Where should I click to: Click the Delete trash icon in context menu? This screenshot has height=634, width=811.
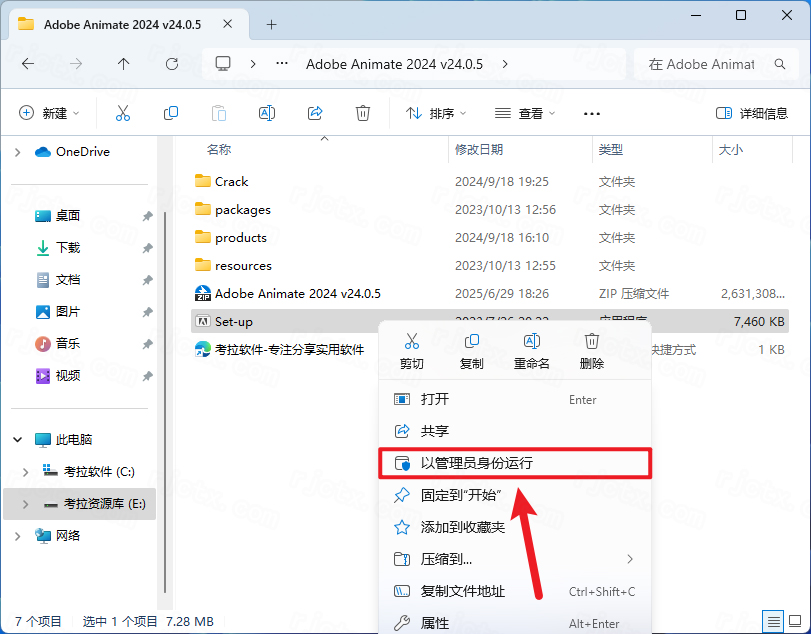tap(591, 343)
